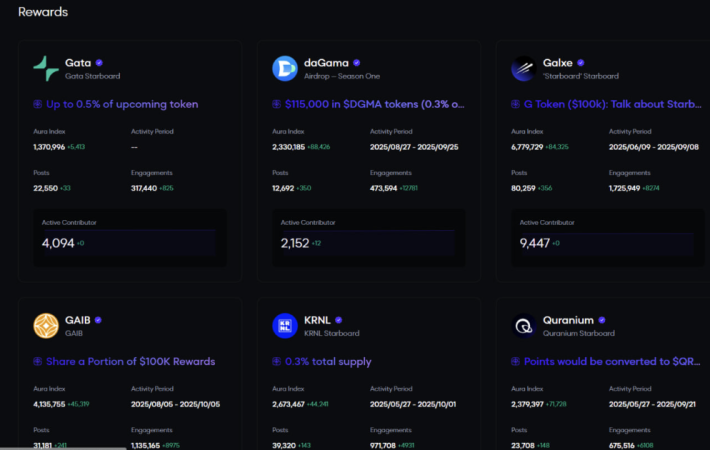Select the Galxe Active Contributor panel 9,447

tap(608, 238)
